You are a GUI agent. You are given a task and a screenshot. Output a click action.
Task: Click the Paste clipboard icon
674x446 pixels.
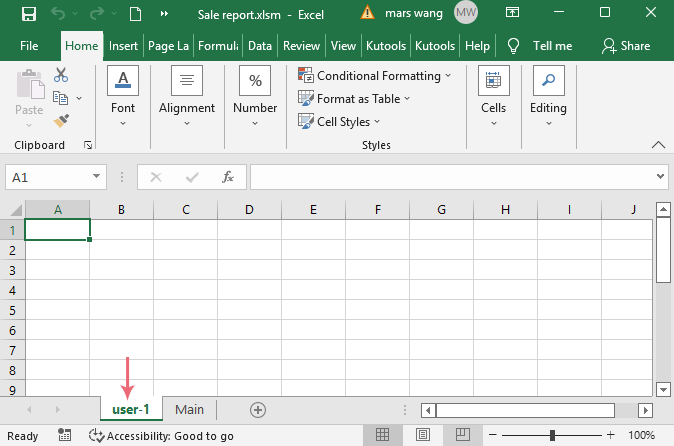coord(30,84)
